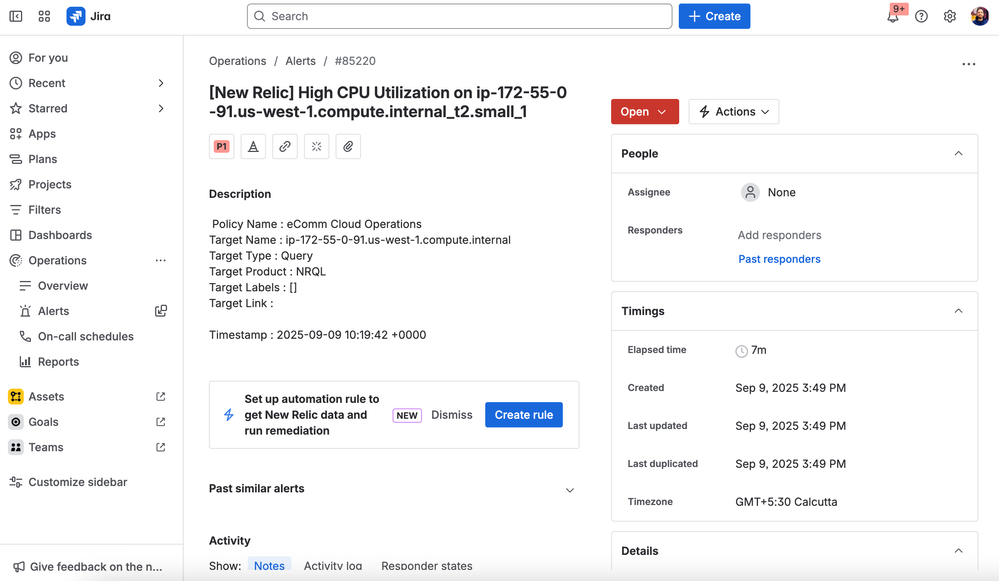Collapse the sidebar with the panel icon
This screenshot has width=999, height=581.
click(16, 17)
